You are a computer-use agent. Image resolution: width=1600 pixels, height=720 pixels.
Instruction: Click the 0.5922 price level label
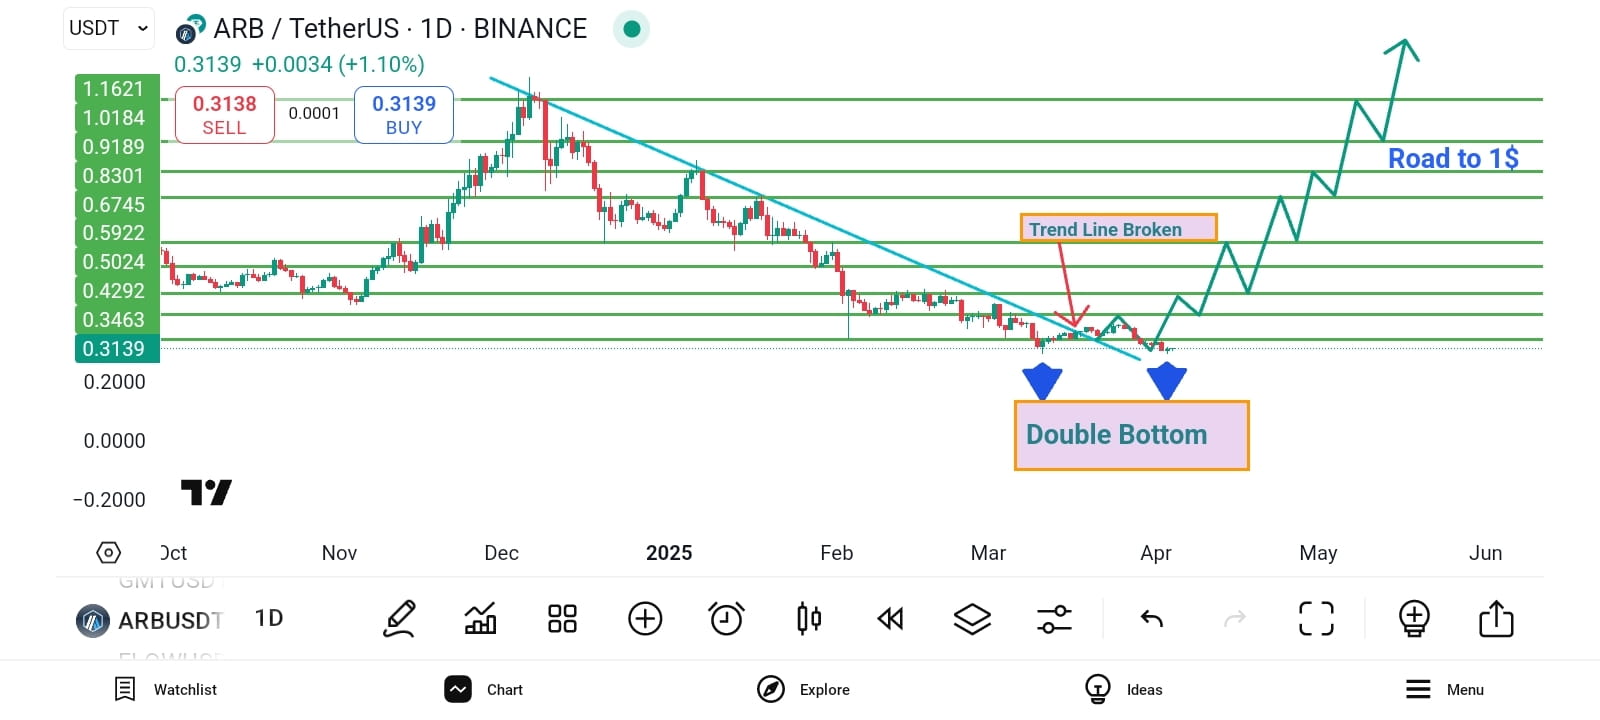(117, 233)
